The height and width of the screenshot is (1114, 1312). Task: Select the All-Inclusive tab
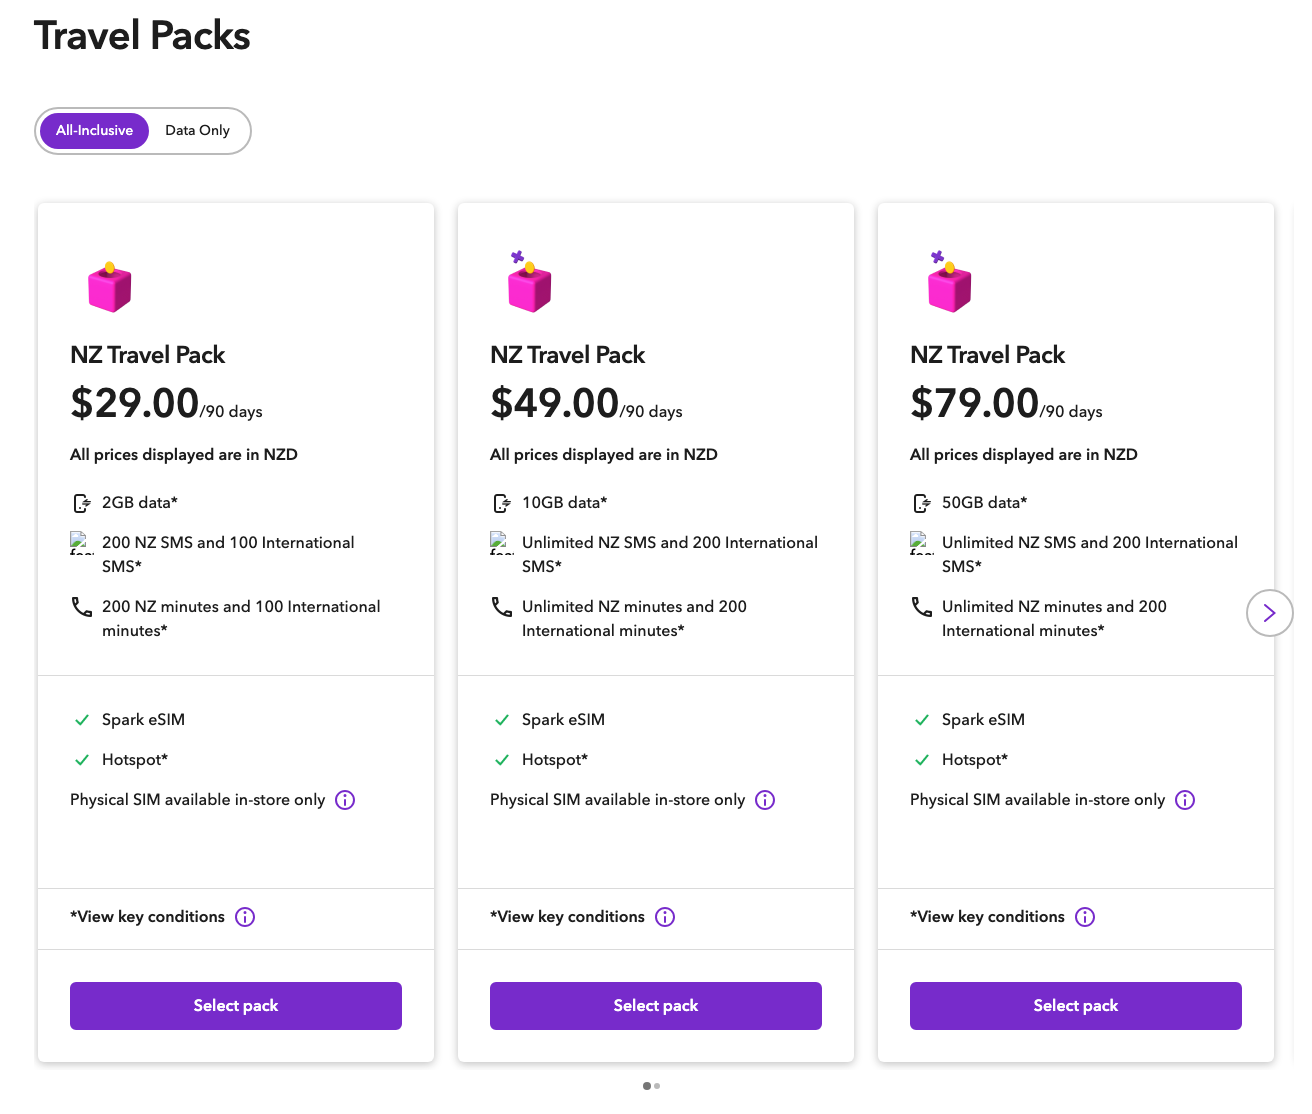point(94,130)
